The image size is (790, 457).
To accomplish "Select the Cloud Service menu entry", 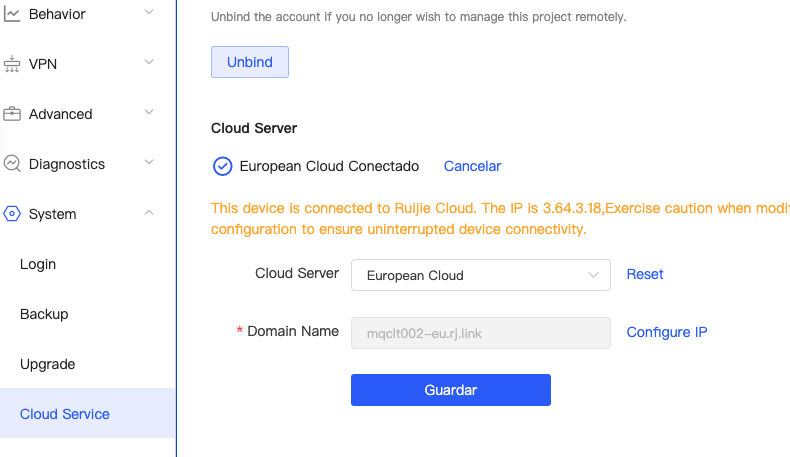I will [65, 414].
